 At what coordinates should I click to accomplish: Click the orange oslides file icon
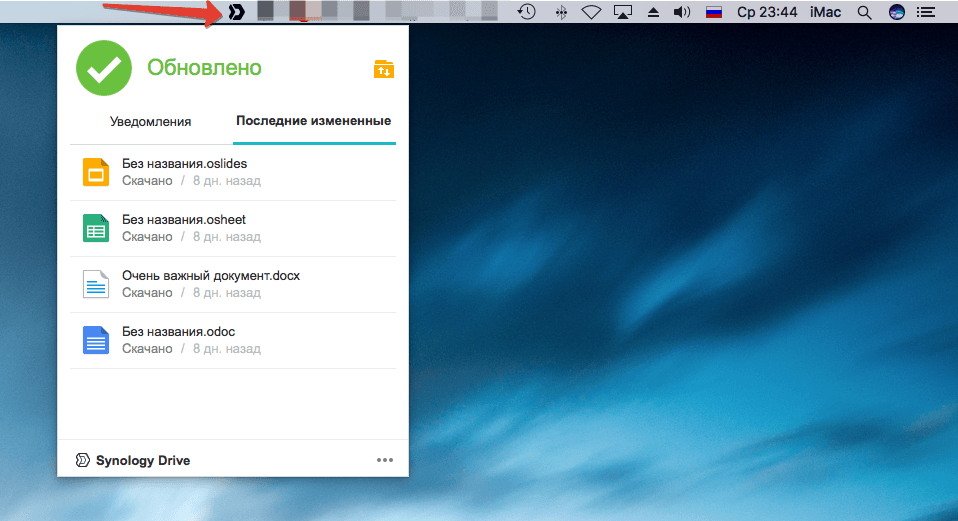96,172
